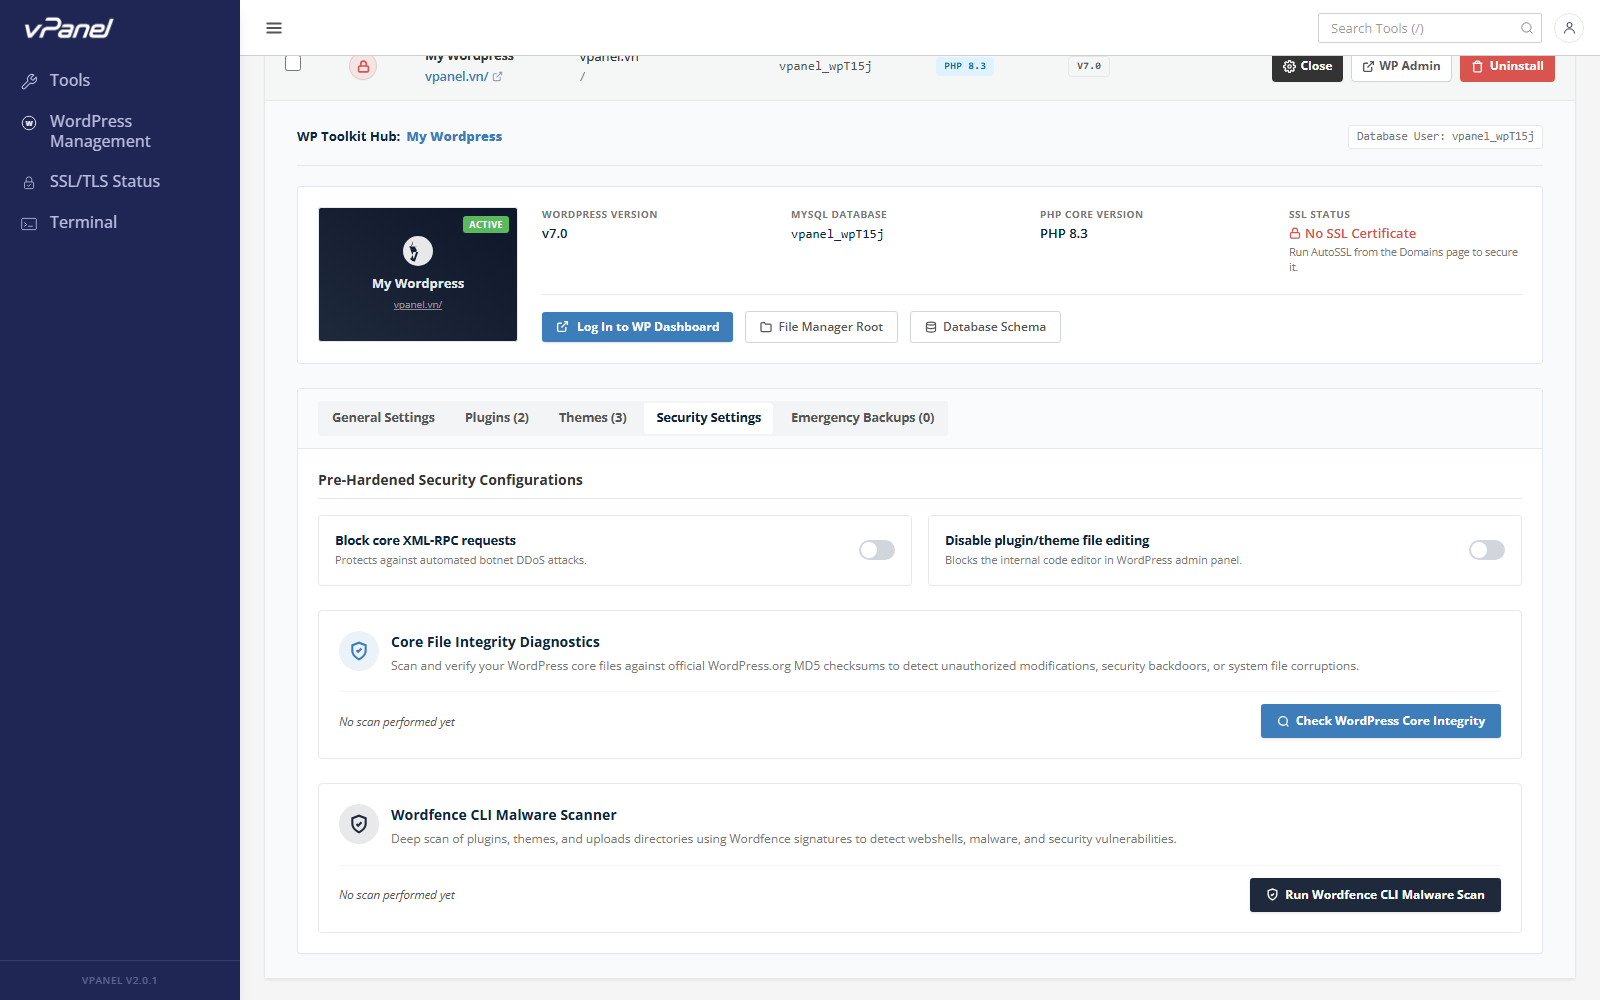Click Check WordPress Core Integrity button
This screenshot has width=1600, height=1000.
tap(1381, 721)
